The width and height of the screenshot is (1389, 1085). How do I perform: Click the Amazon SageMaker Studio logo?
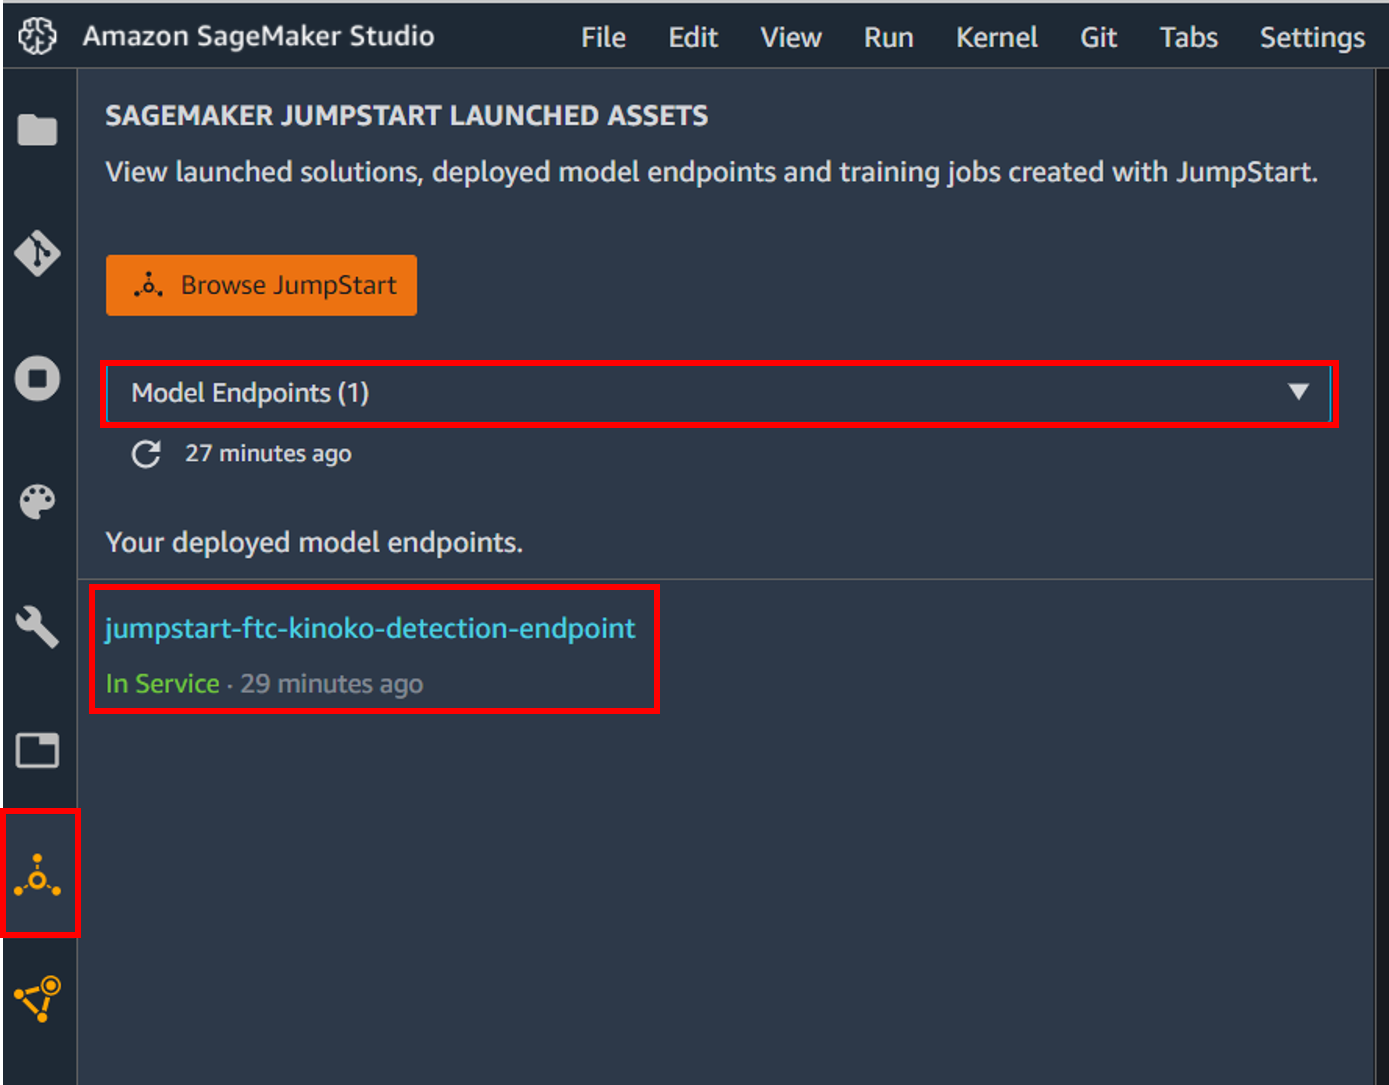(38, 36)
